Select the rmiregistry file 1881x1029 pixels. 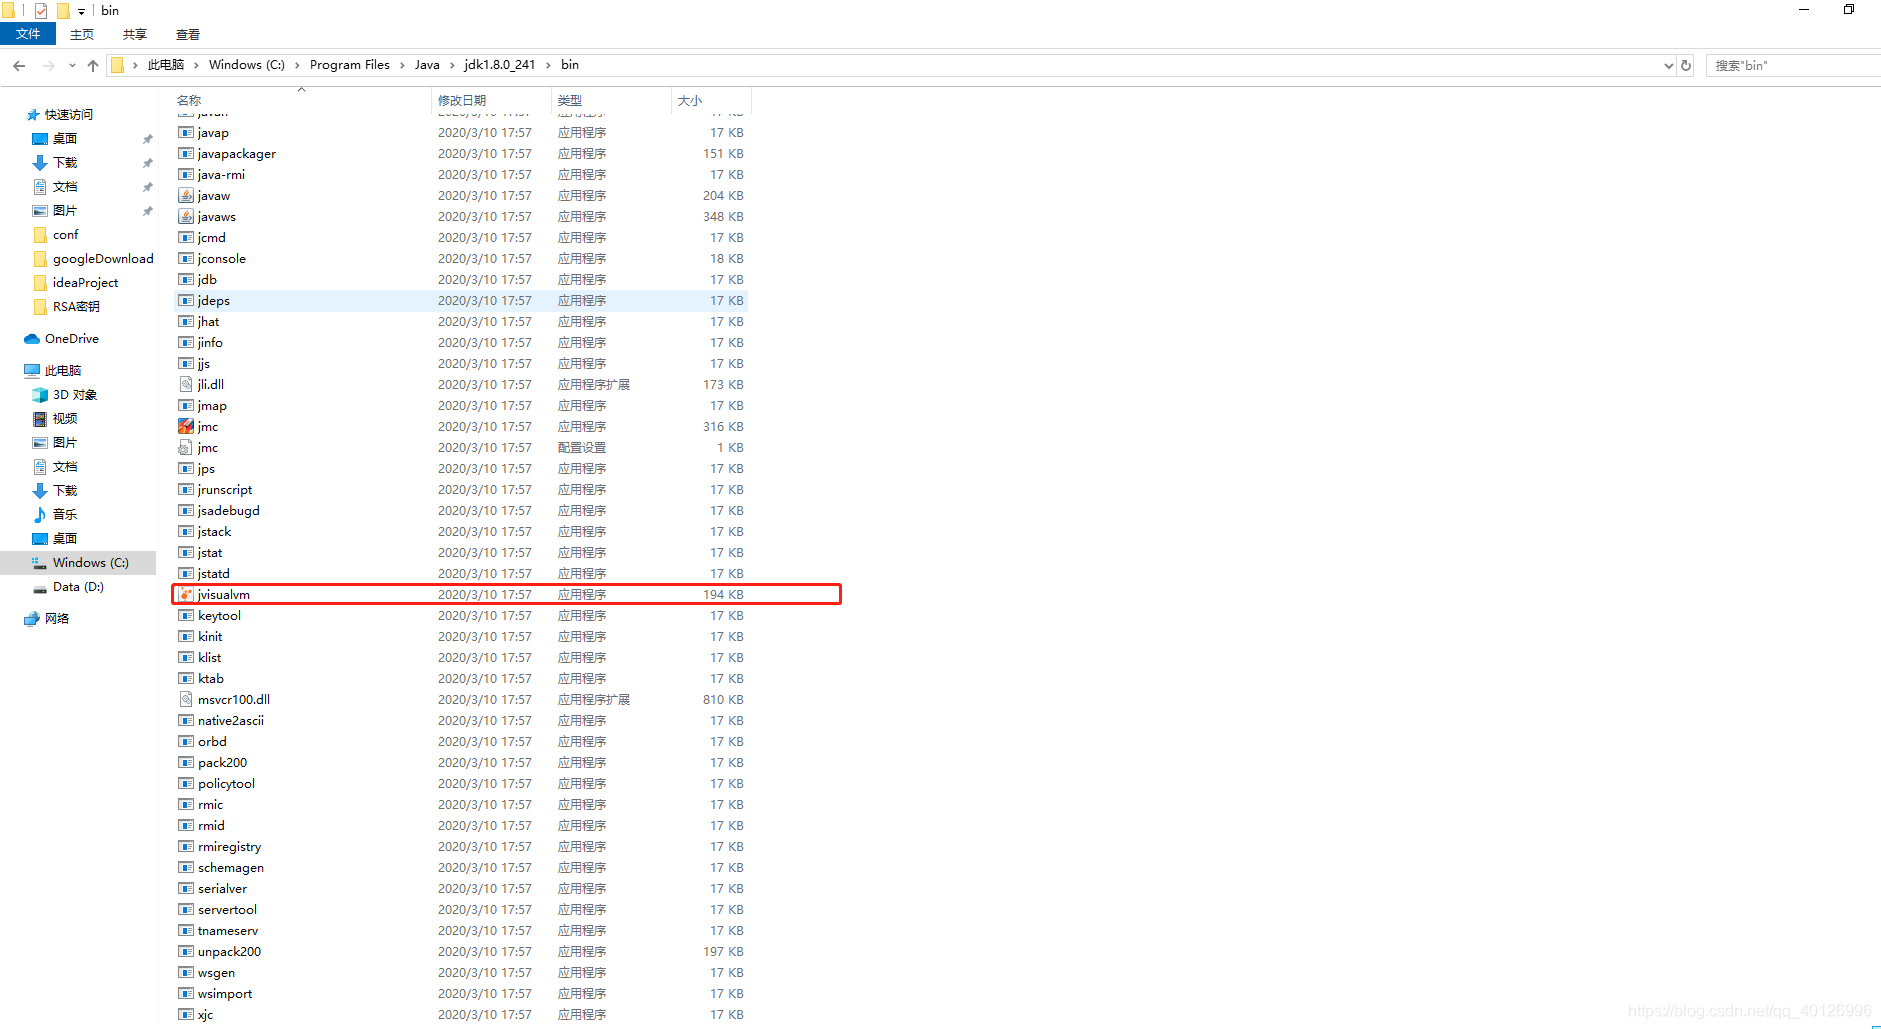point(230,846)
